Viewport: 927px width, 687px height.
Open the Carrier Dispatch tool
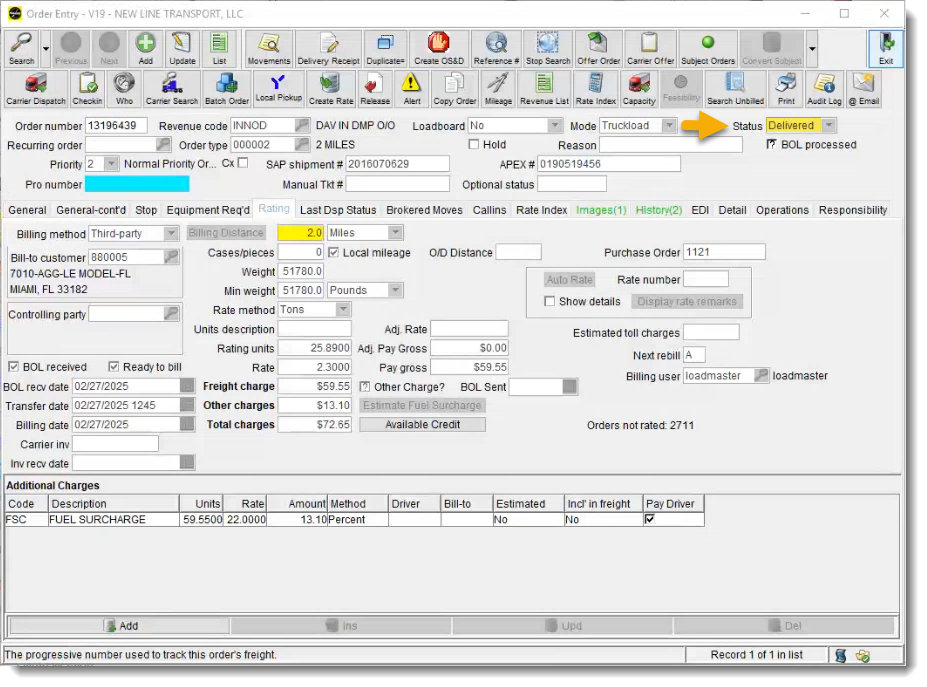click(x=35, y=89)
